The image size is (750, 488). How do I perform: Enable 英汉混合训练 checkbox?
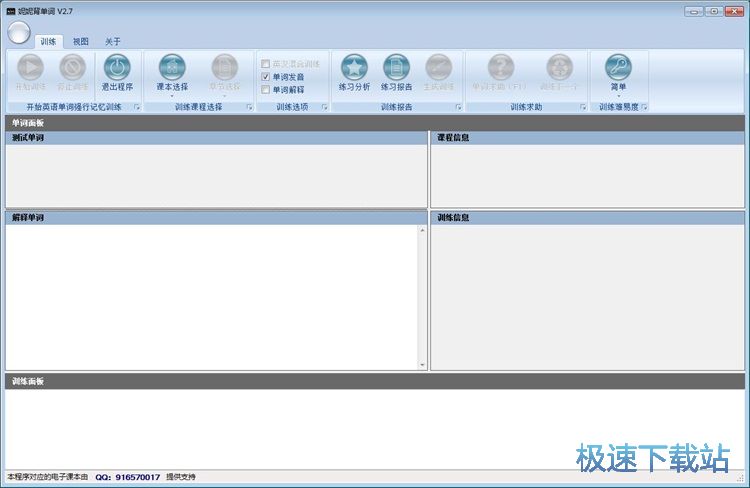[265, 64]
